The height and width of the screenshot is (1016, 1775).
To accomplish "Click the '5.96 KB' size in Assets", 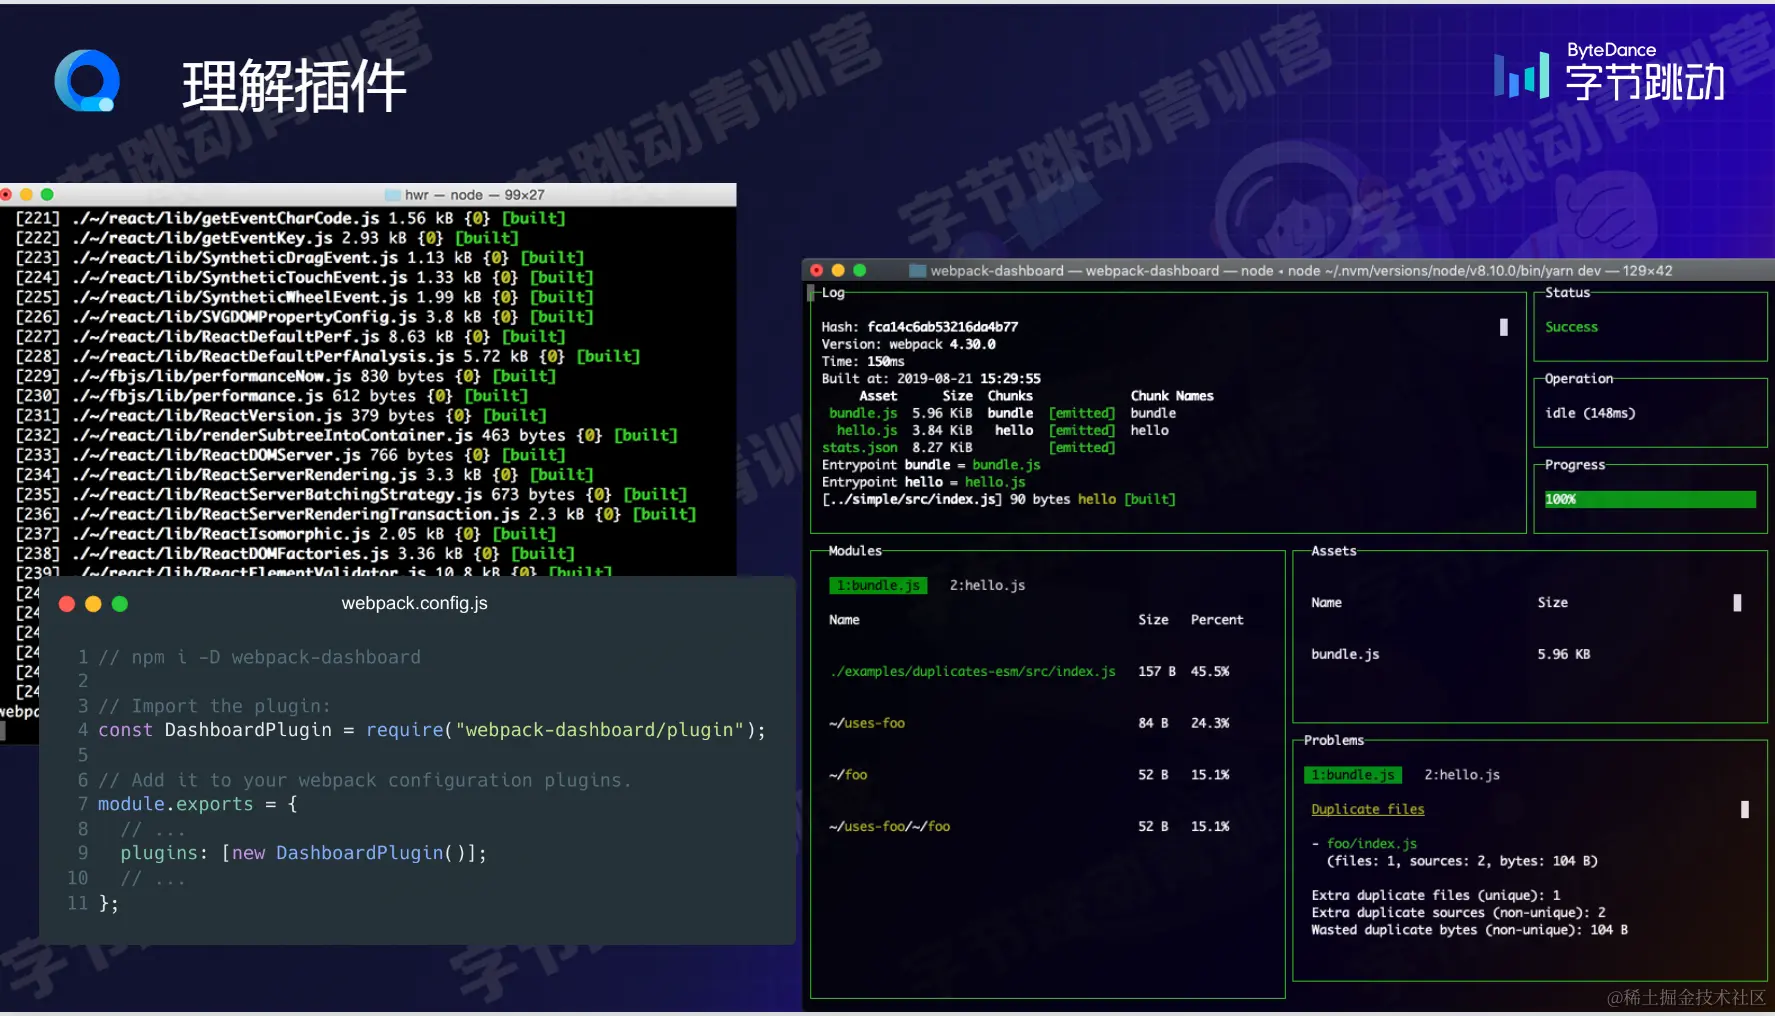I will (x=1564, y=654).
